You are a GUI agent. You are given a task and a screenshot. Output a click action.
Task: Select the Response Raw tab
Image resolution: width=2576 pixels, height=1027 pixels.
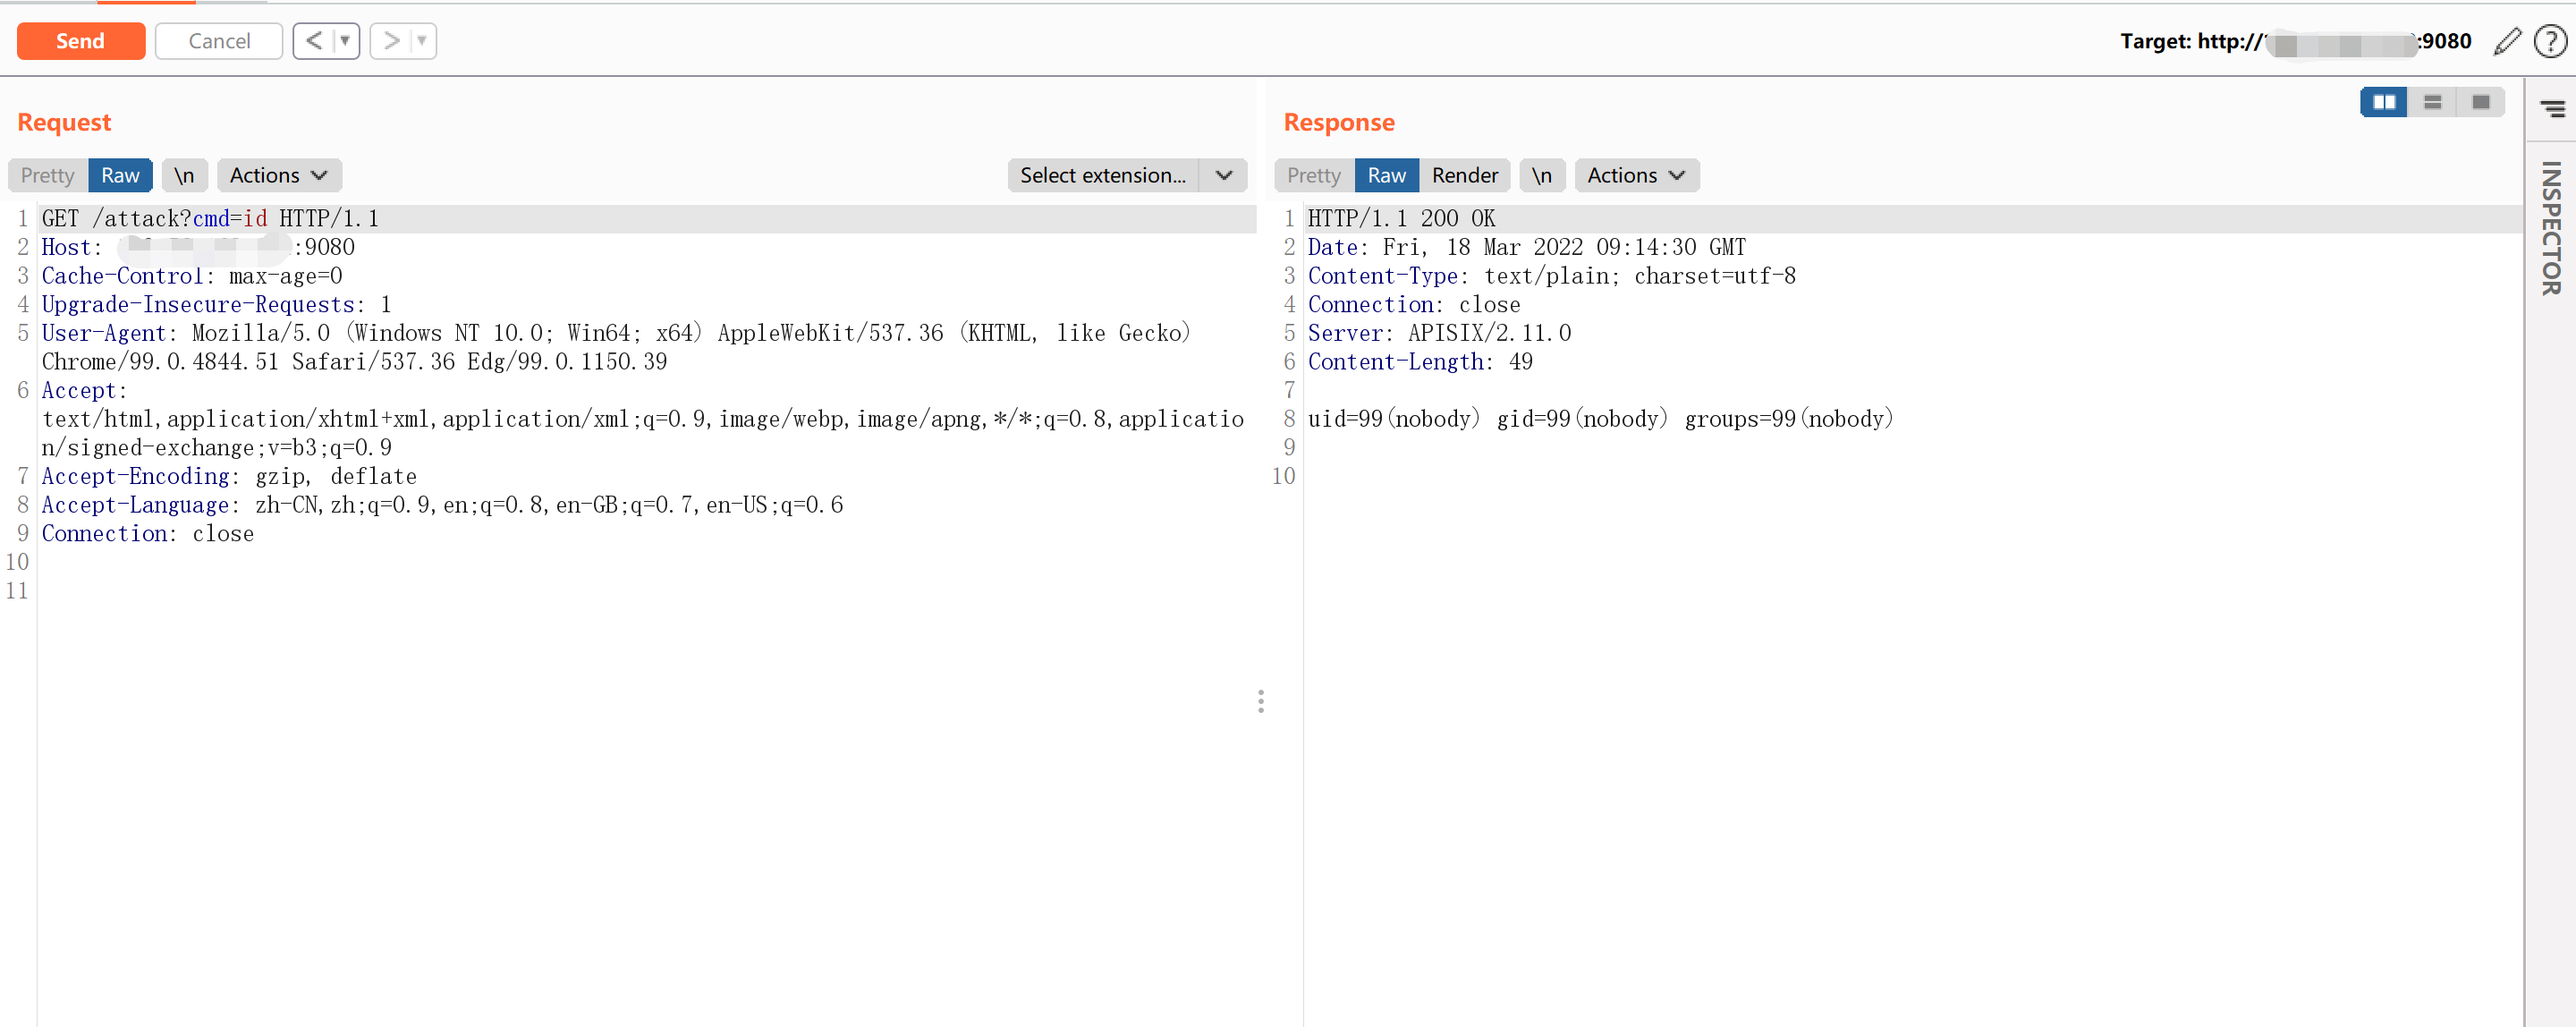coord(1386,175)
